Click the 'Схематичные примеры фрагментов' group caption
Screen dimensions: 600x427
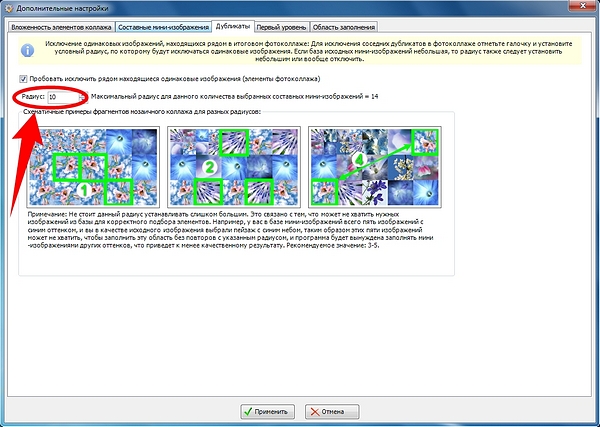point(142,112)
